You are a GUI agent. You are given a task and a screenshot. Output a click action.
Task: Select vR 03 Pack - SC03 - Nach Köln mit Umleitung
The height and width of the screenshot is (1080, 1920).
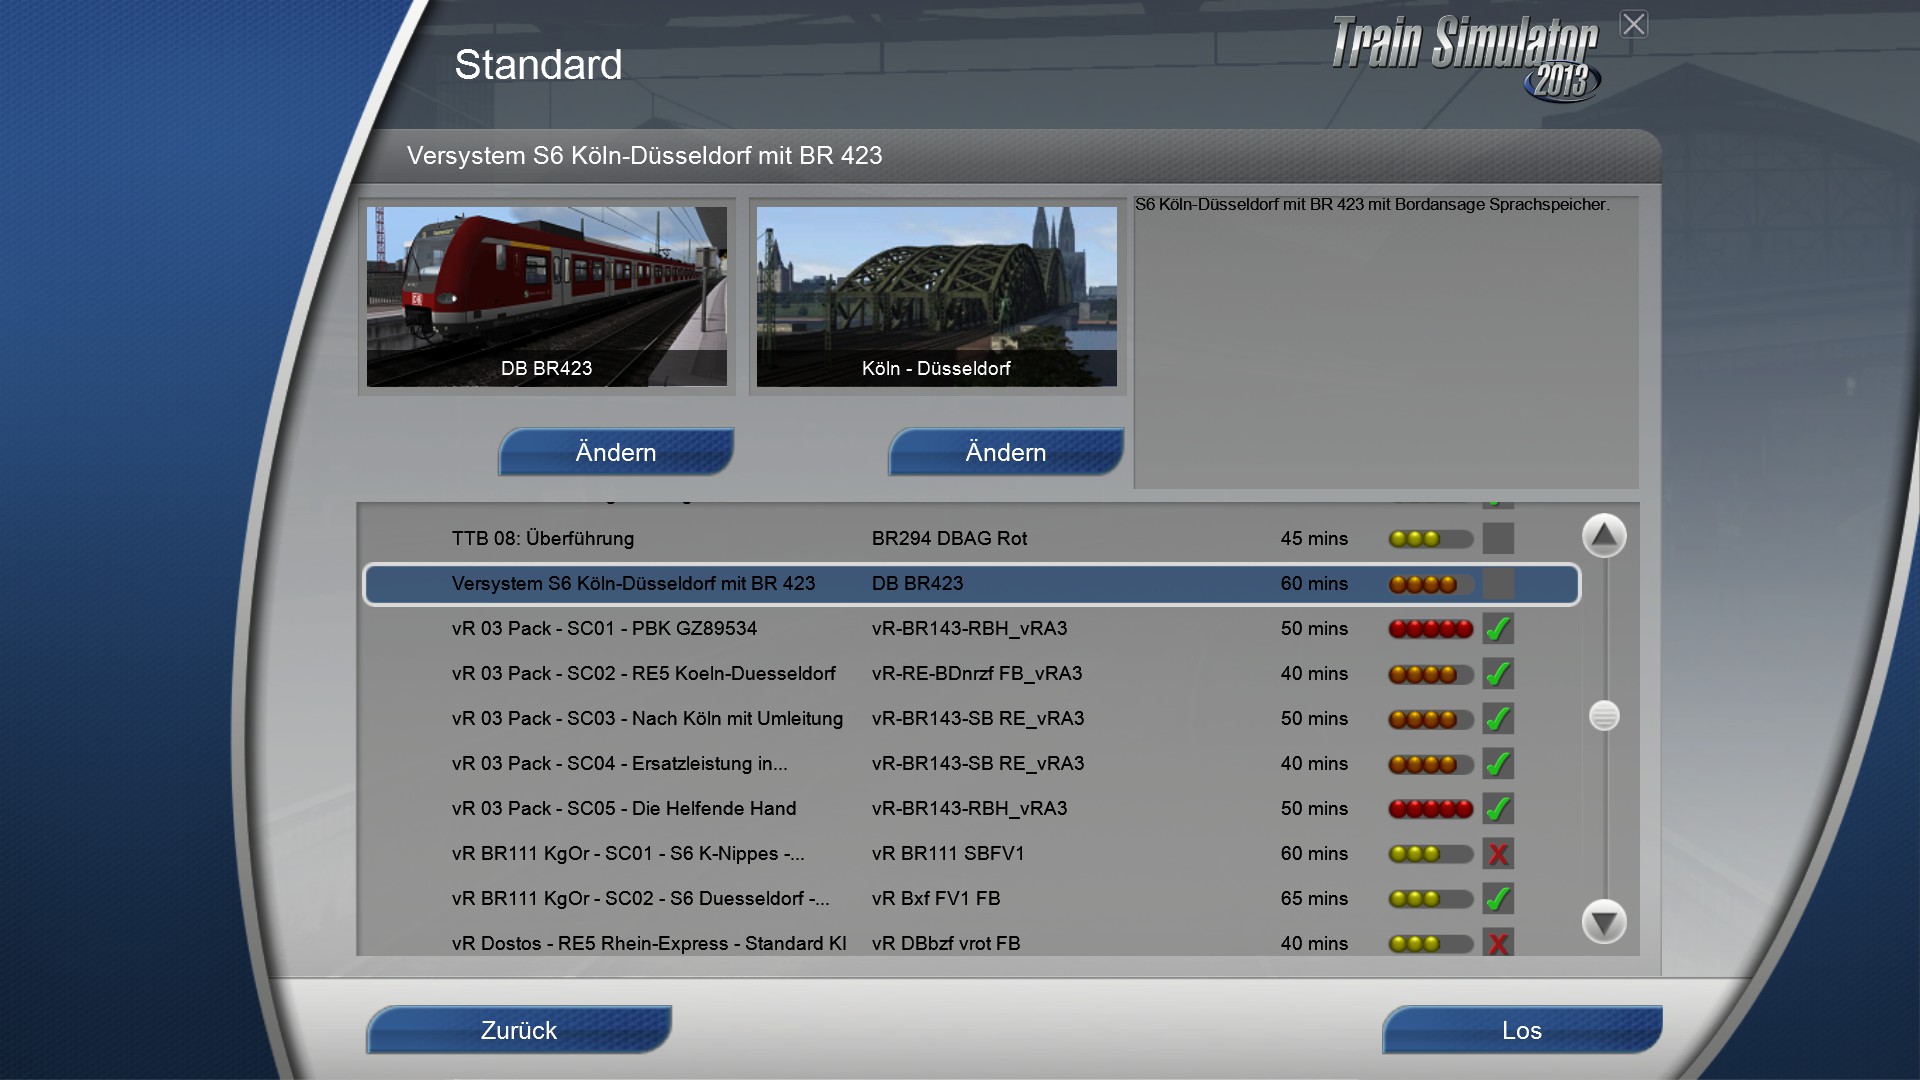(x=972, y=719)
